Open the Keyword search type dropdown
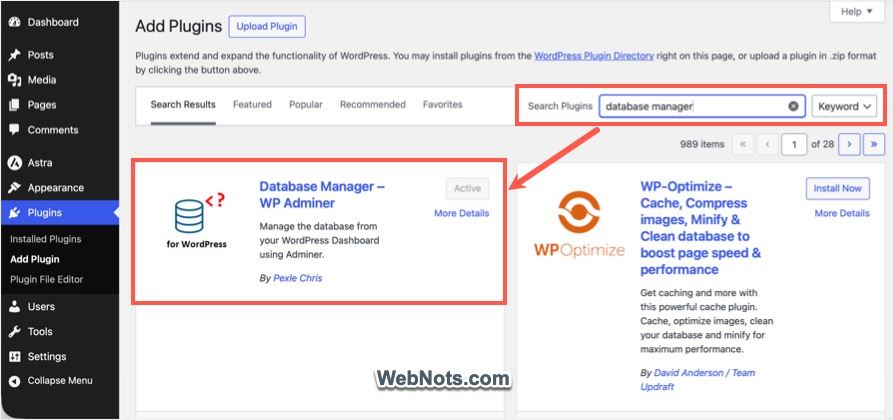 point(844,107)
